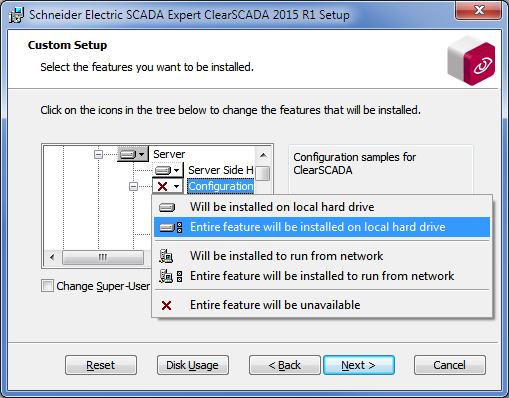The image size is (509, 398).
Task: Open the Server Side Help feature dropdown
Action: point(168,170)
